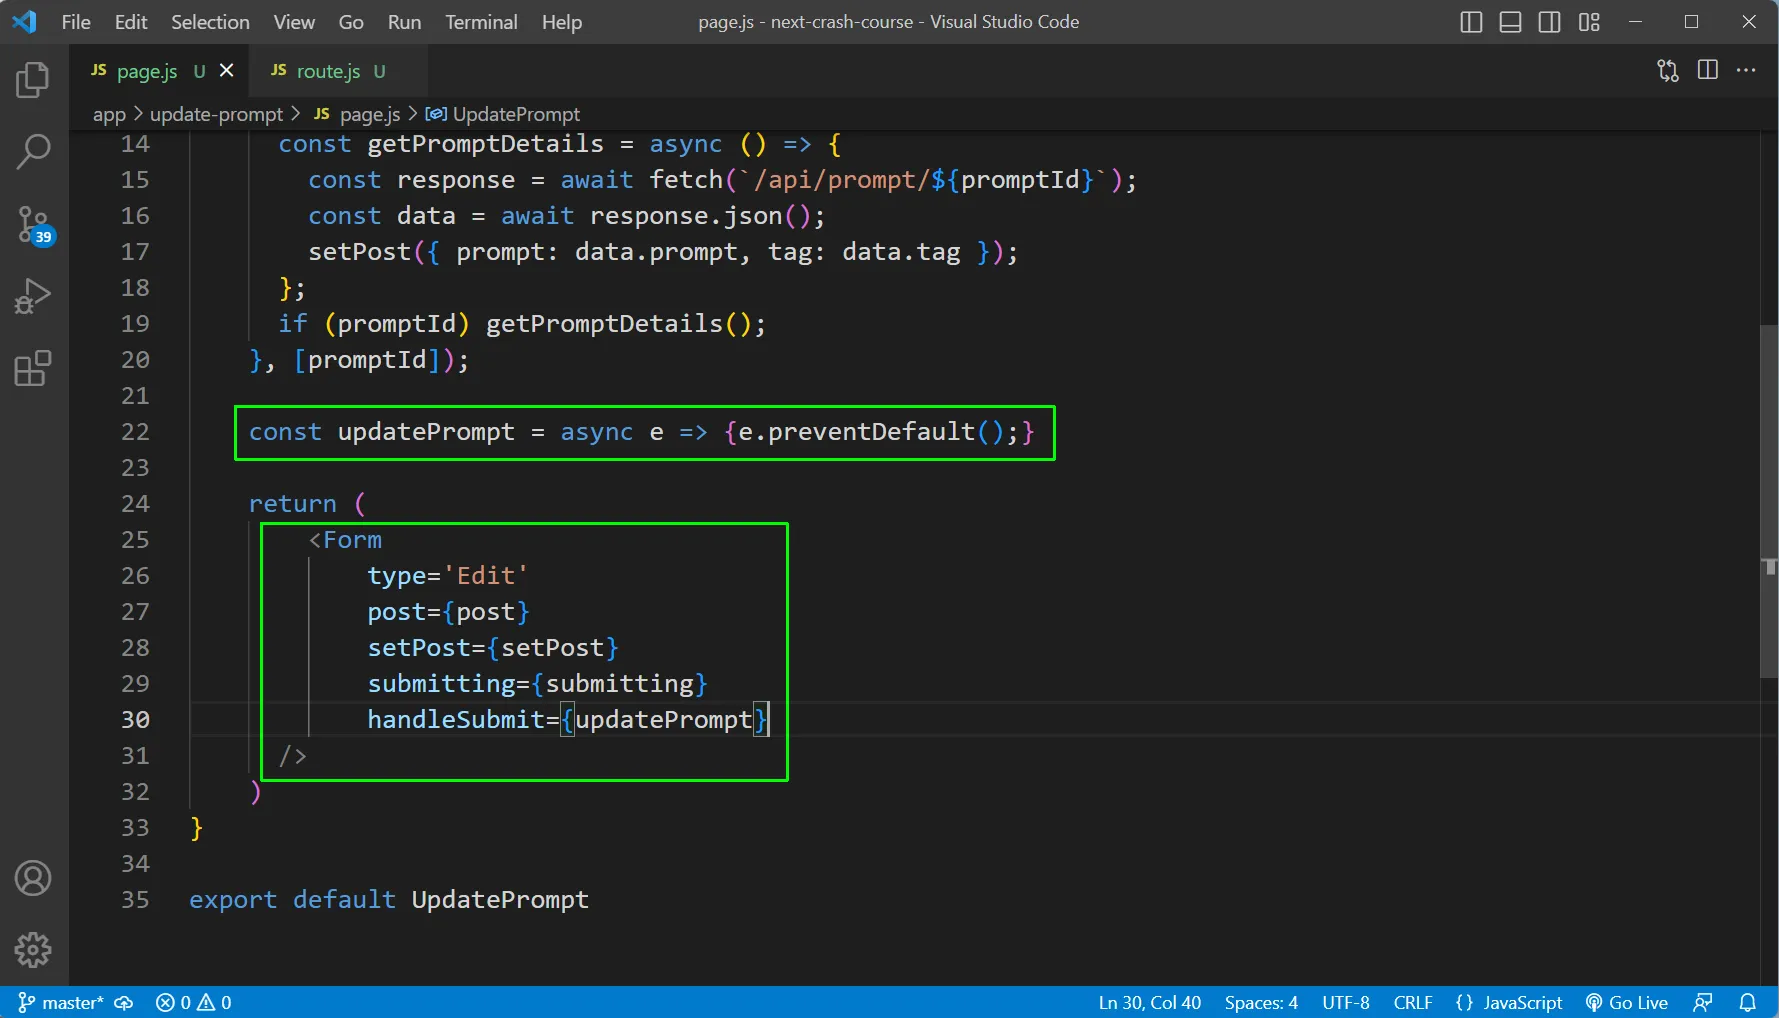Open Problems via errors and warnings count
The image size is (1779, 1018).
click(194, 1002)
